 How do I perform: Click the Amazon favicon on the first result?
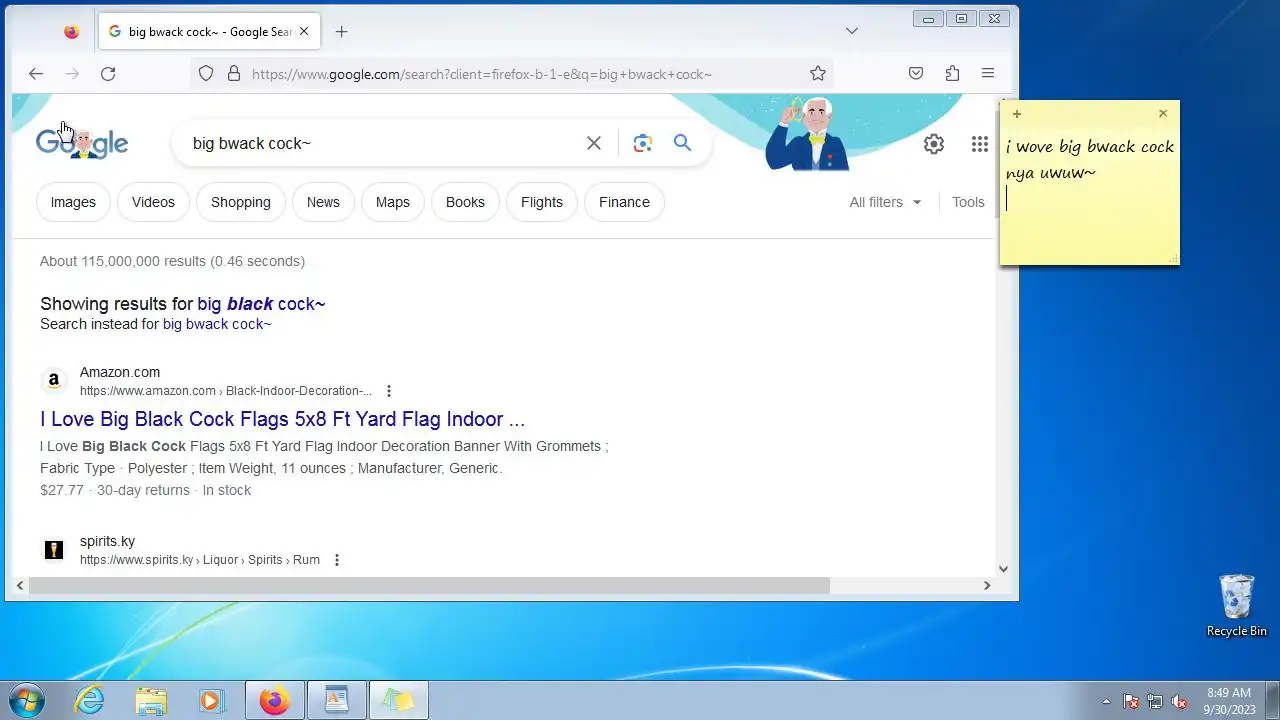[54, 381]
